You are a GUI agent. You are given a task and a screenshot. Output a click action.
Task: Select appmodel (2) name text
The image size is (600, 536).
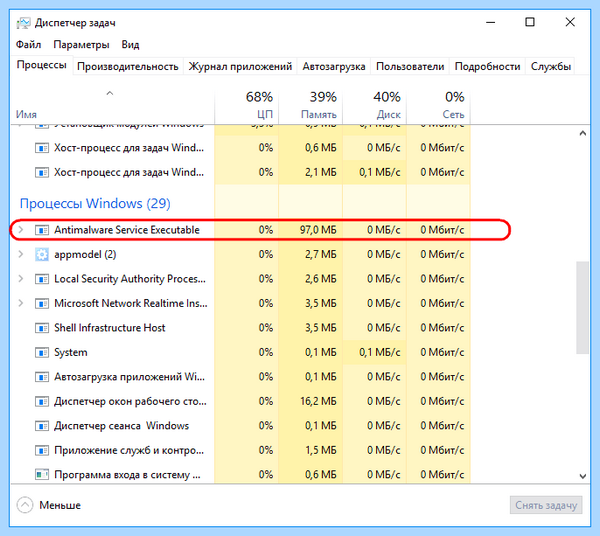[x=85, y=254]
